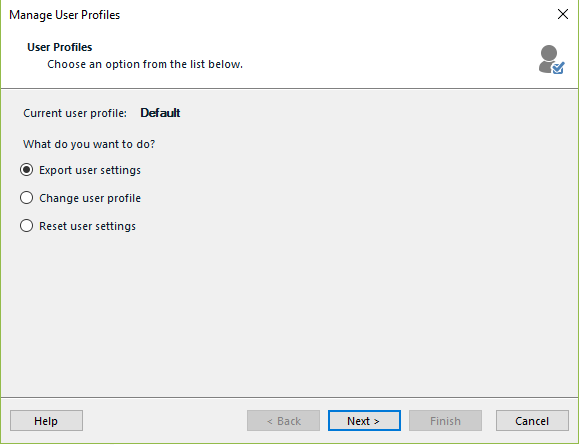Click the blue checkmark badge on user icon

pos(558,68)
